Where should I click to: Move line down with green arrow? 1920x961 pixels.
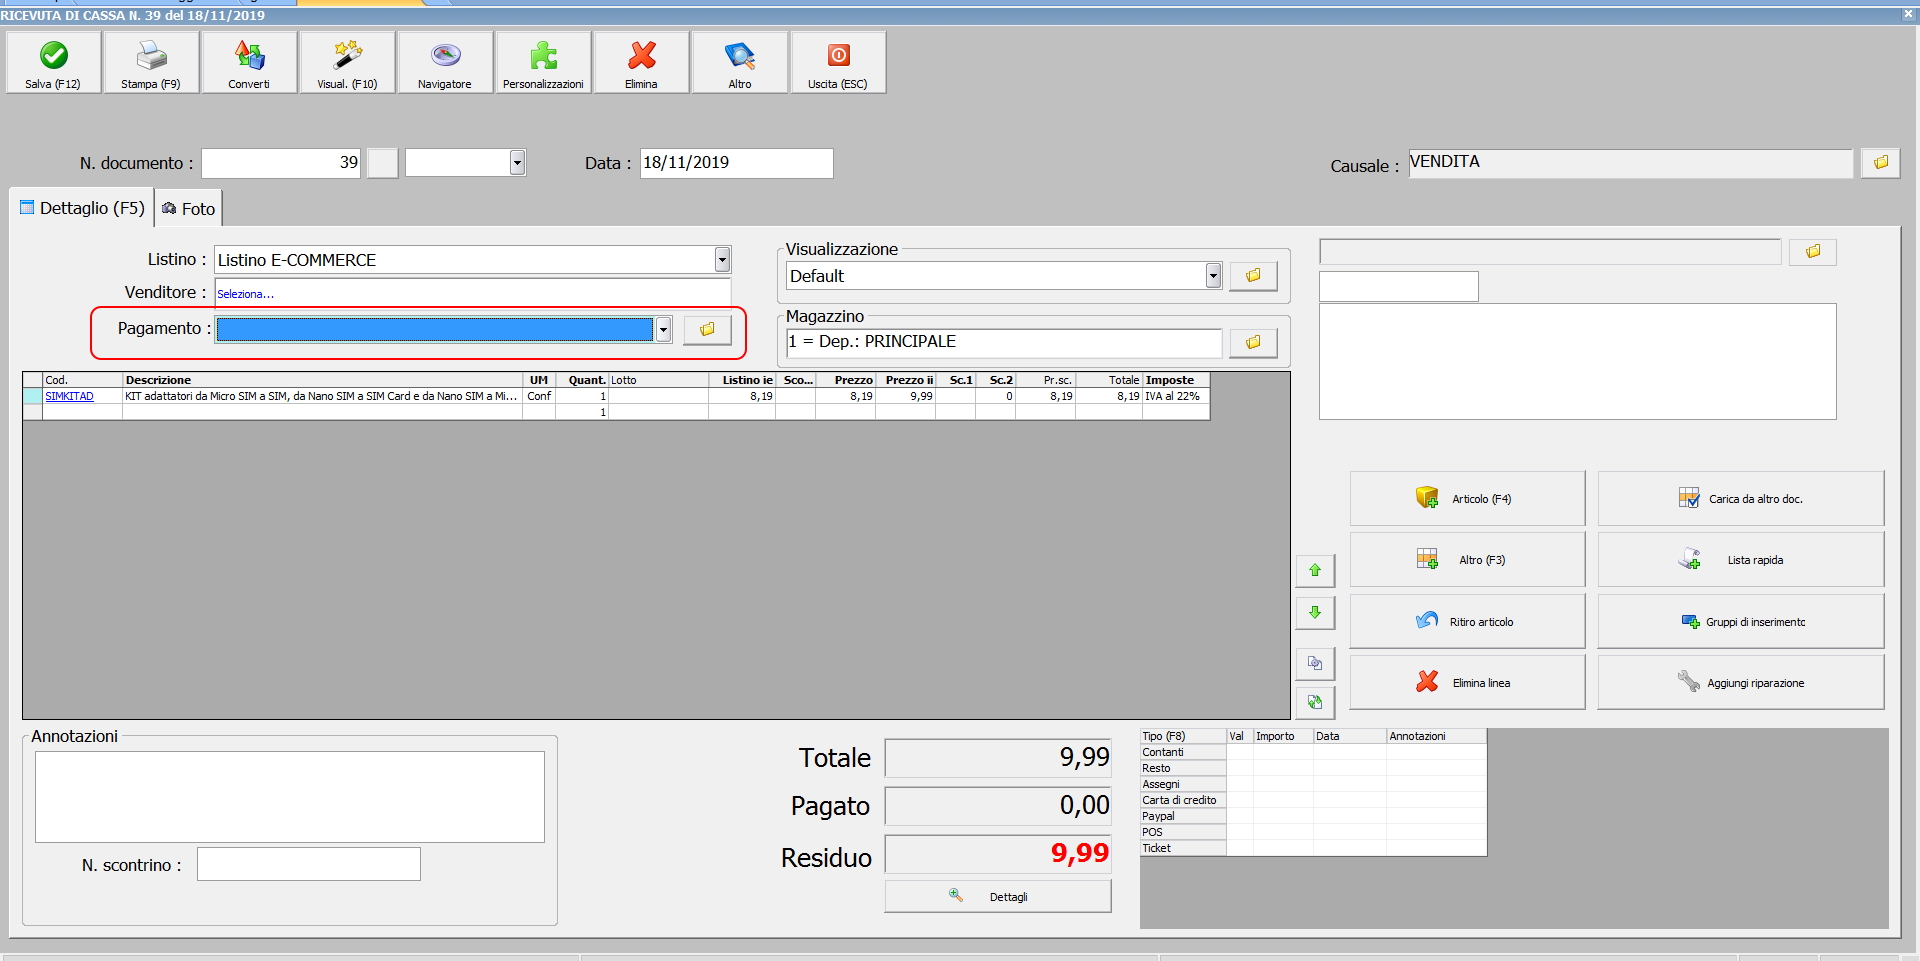pos(1315,612)
